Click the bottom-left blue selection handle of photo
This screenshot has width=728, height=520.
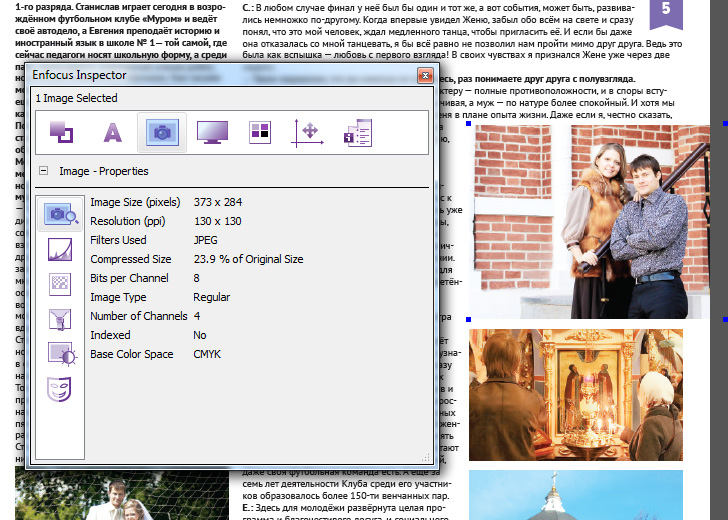tap(468, 319)
